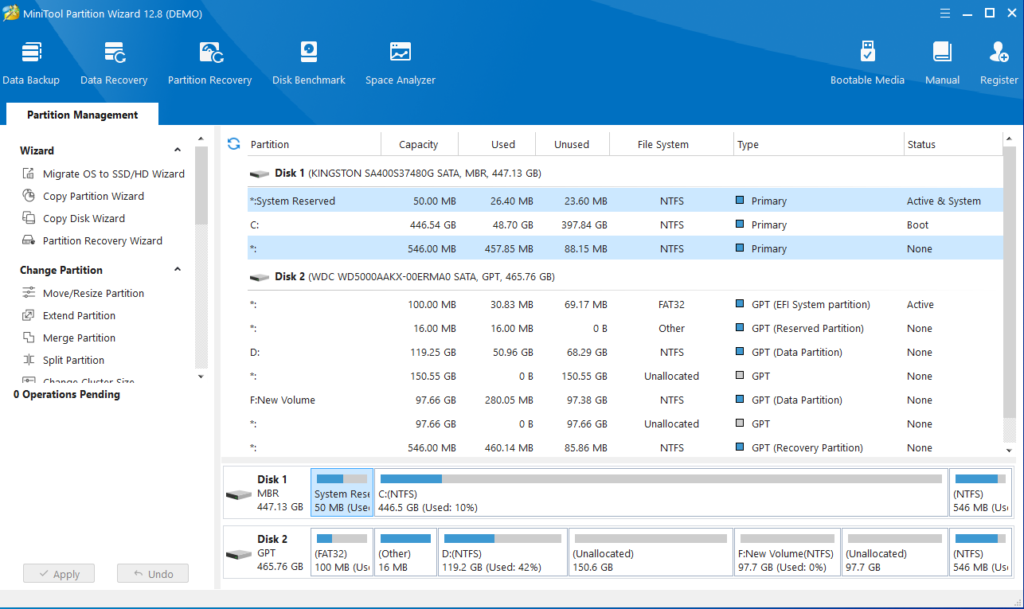This screenshot has height=609, width=1024.
Task: Click the Extend Partition icon
Action: pyautogui.click(x=28, y=315)
